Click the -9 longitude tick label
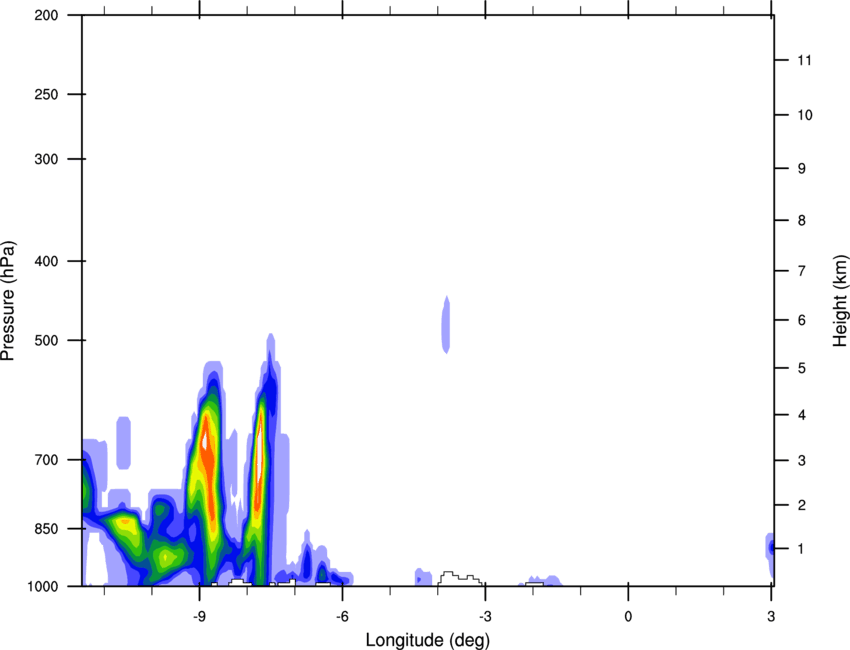This screenshot has height=650, width=850. pyautogui.click(x=199, y=616)
